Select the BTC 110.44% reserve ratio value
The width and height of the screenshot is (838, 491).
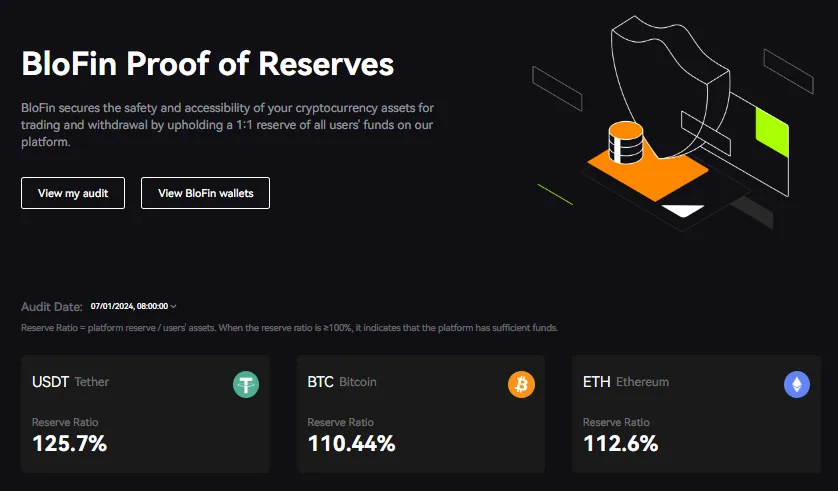click(351, 443)
